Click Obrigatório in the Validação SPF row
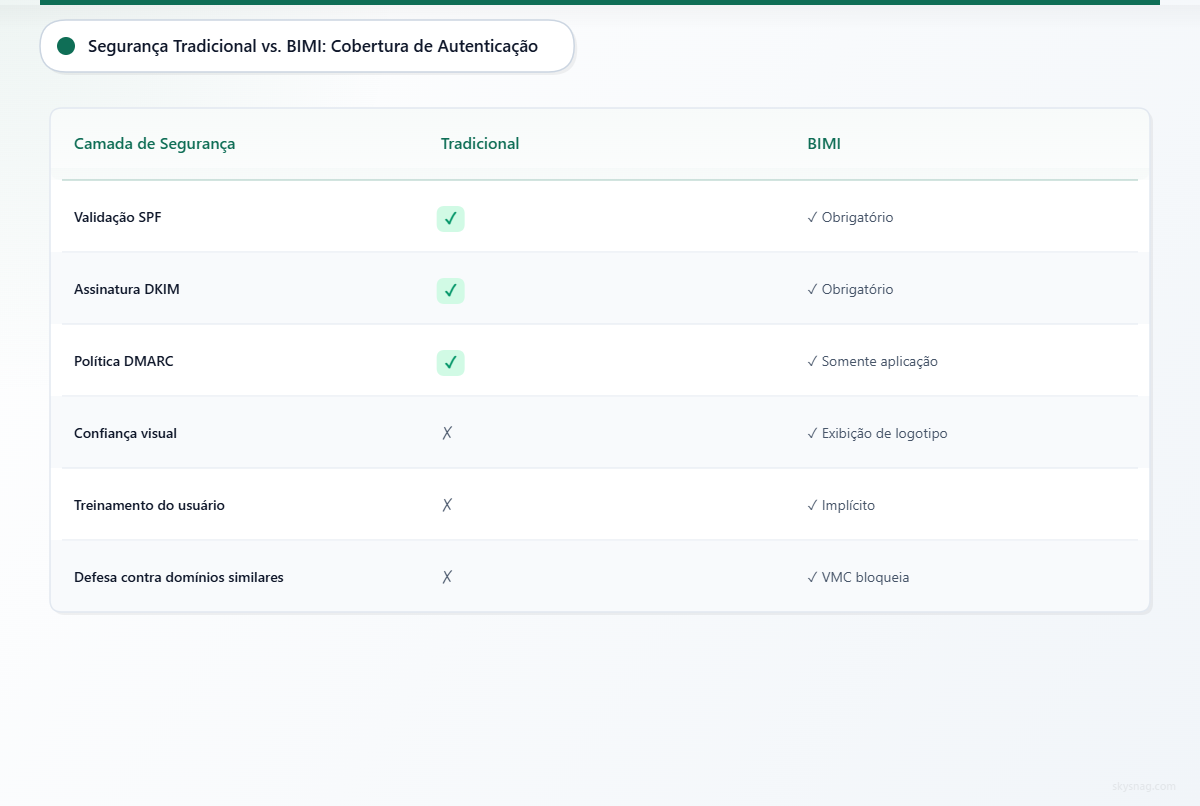 pos(850,217)
